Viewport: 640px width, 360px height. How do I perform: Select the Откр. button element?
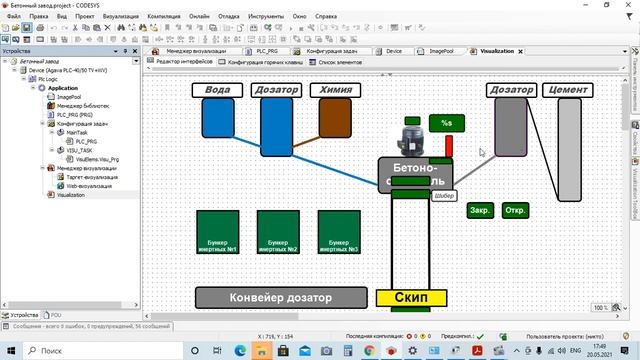click(x=516, y=211)
